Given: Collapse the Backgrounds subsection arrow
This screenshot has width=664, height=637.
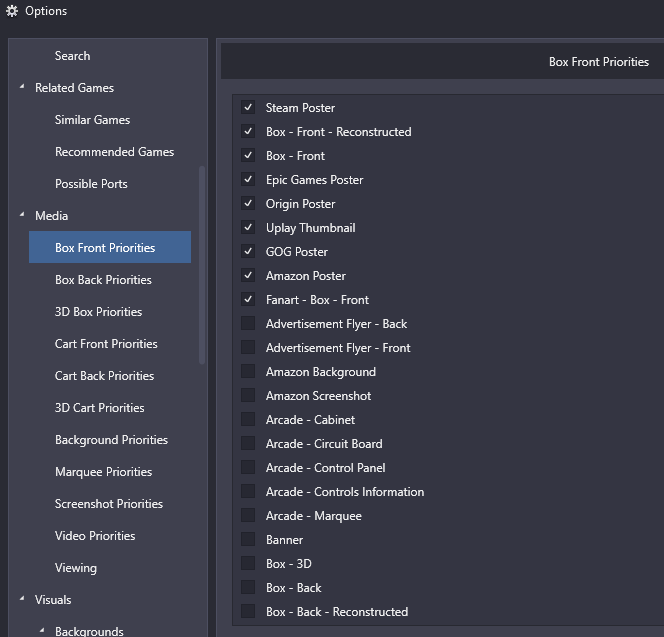Looking at the screenshot, I should [42, 630].
